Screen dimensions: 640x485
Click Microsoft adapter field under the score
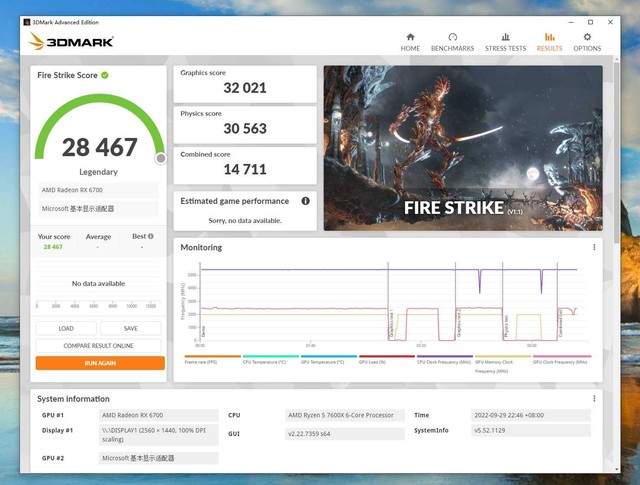tap(98, 209)
